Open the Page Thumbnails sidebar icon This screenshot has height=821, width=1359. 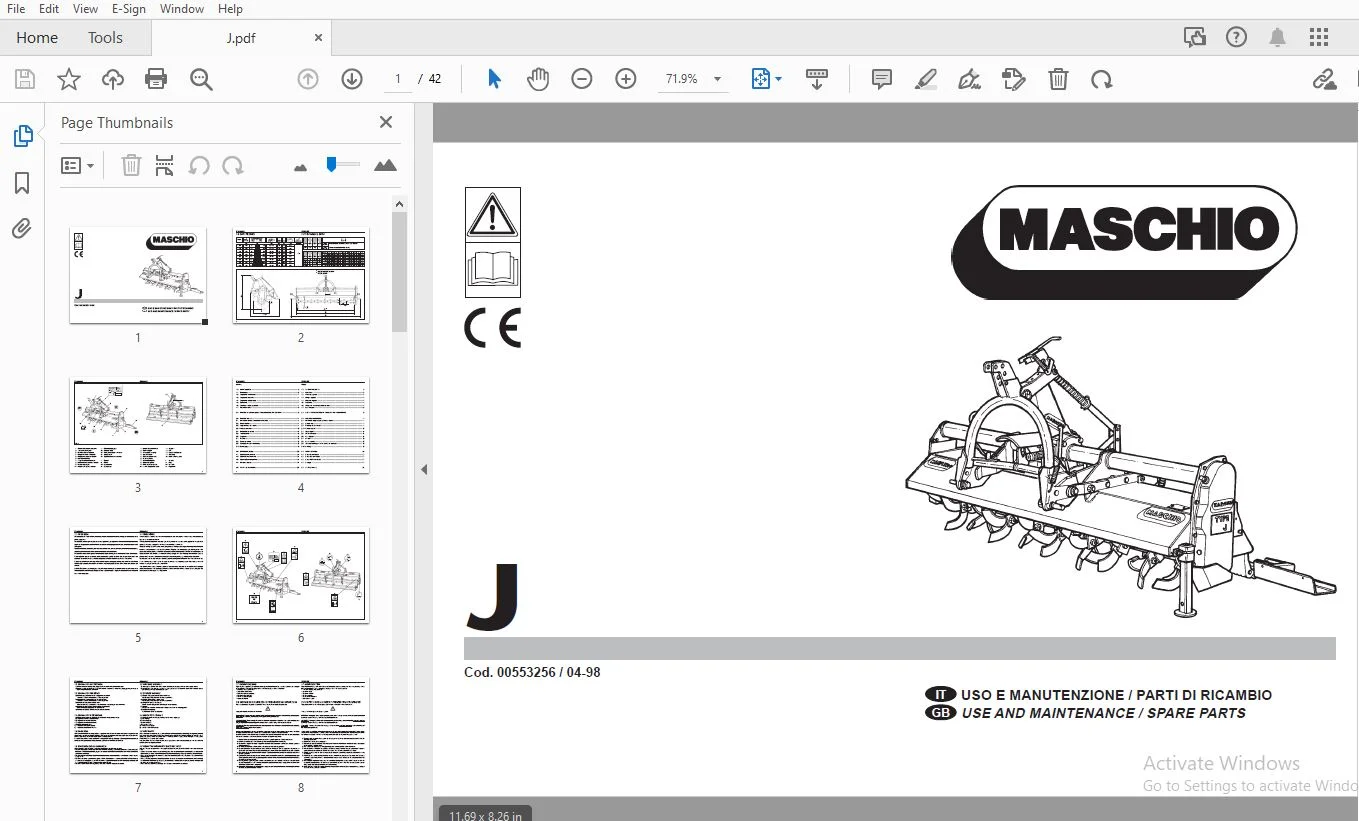click(x=22, y=136)
